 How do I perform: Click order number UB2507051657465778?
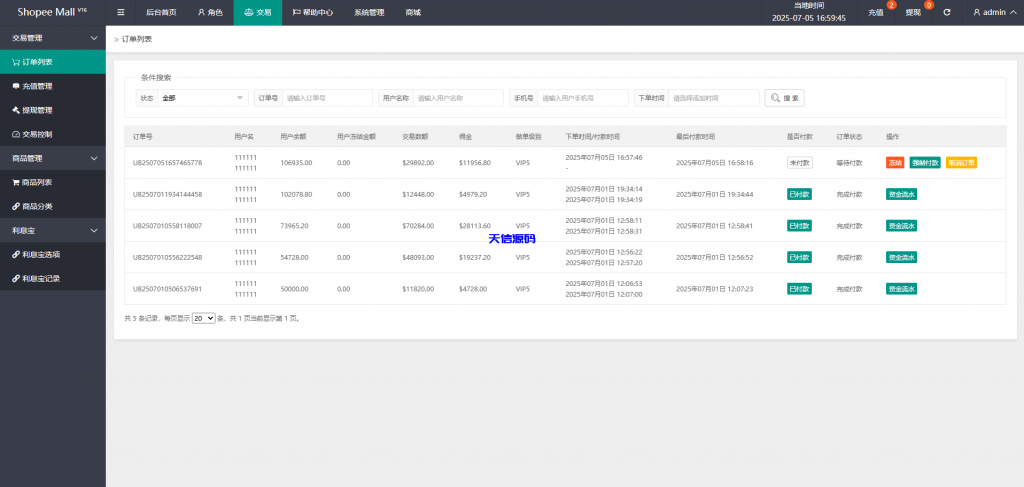[x=167, y=163]
